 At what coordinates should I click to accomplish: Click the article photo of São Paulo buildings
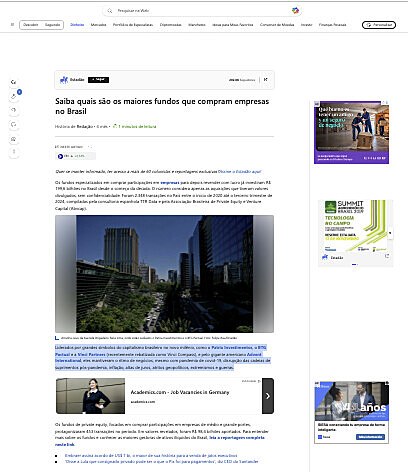(x=164, y=274)
